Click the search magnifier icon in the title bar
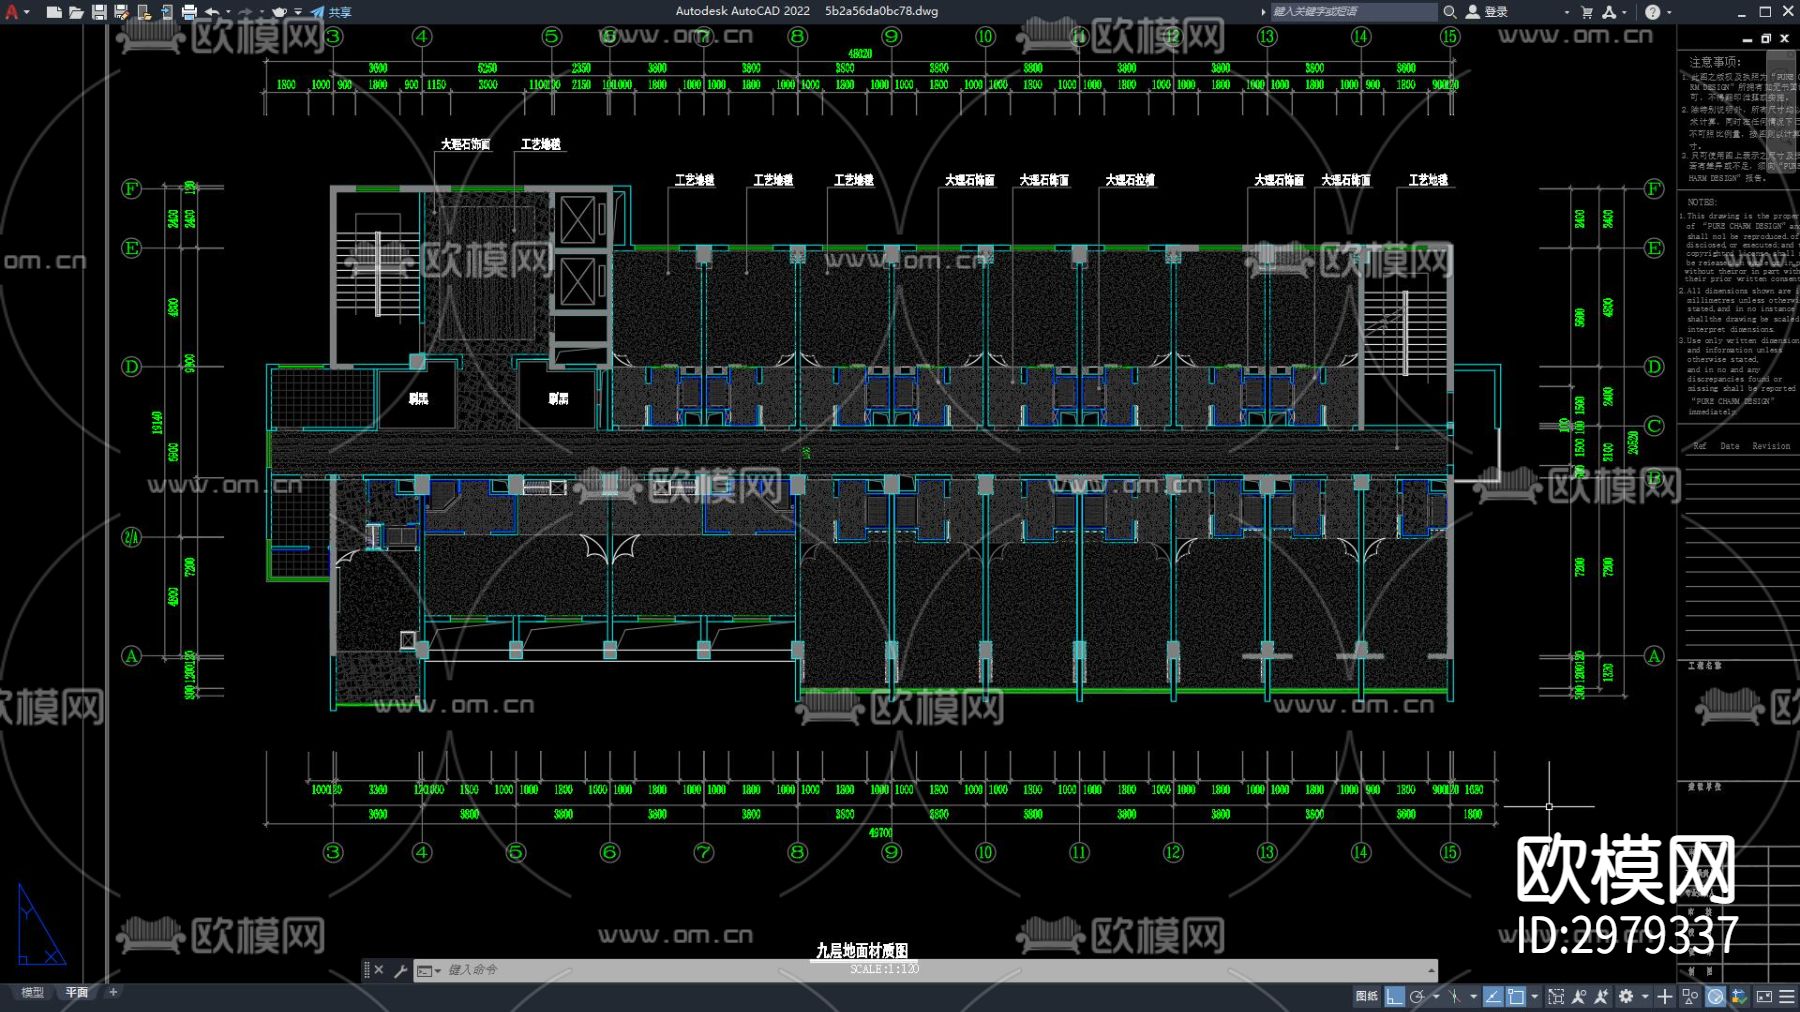This screenshot has height=1012, width=1800. [1449, 12]
